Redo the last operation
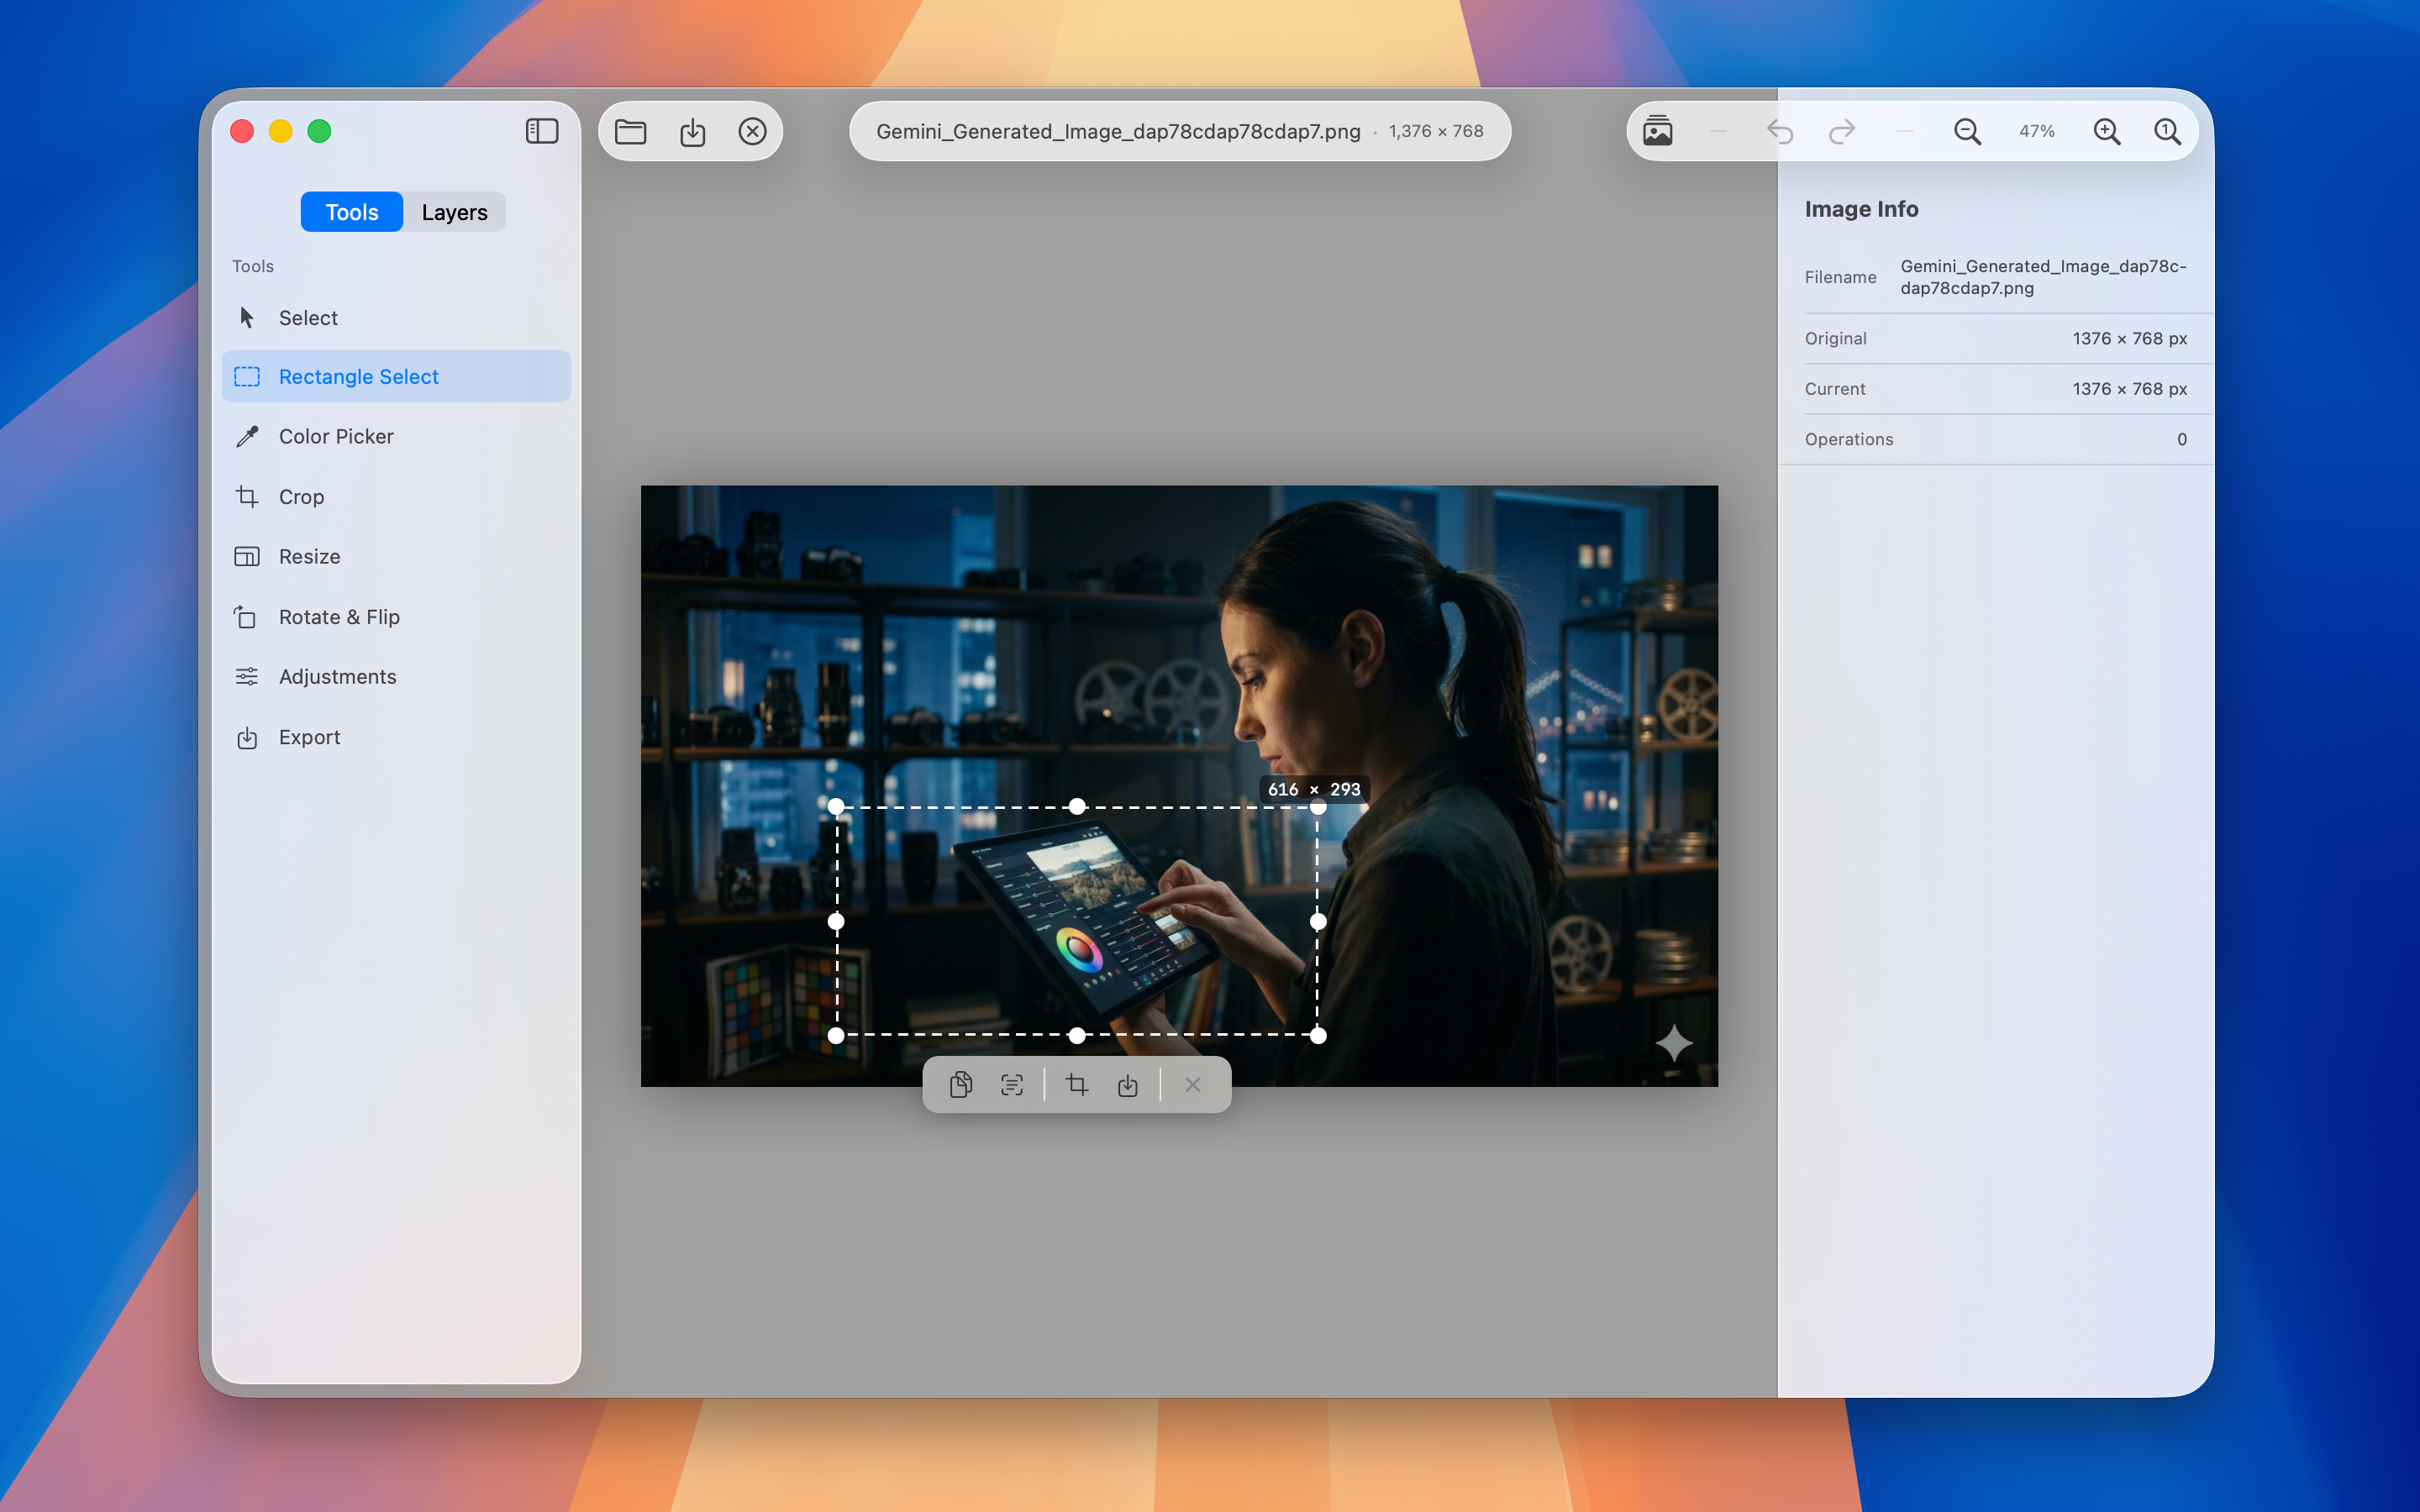2420x1512 pixels. pos(1842,131)
